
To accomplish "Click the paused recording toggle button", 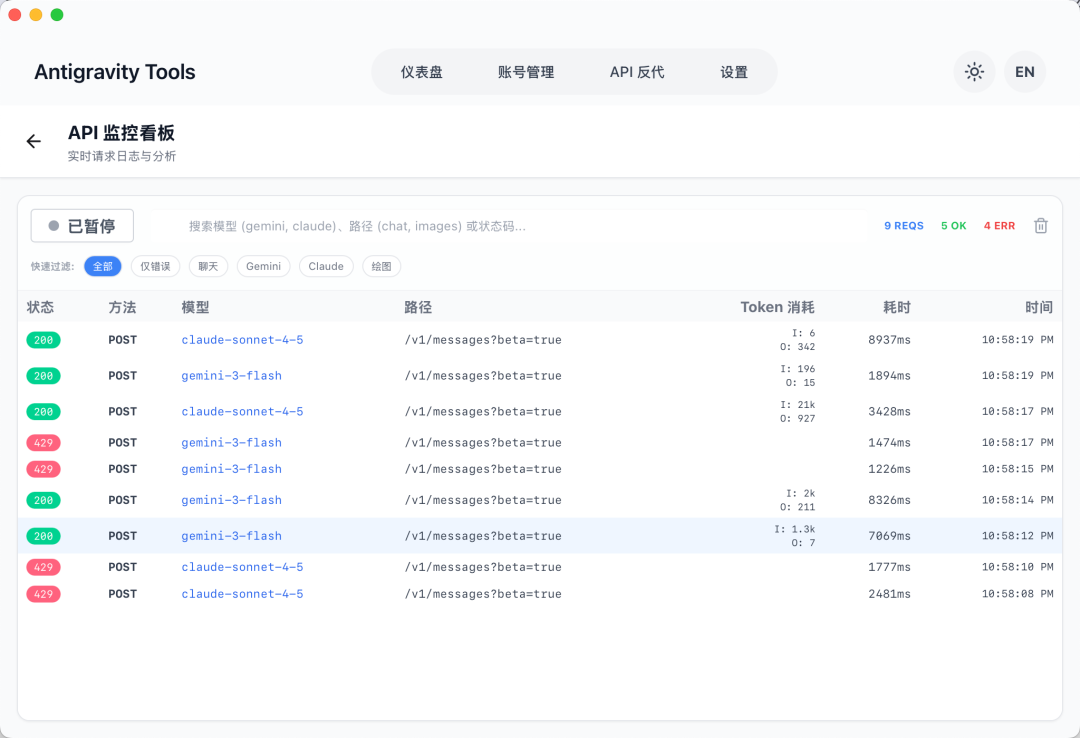I will 82,226.
